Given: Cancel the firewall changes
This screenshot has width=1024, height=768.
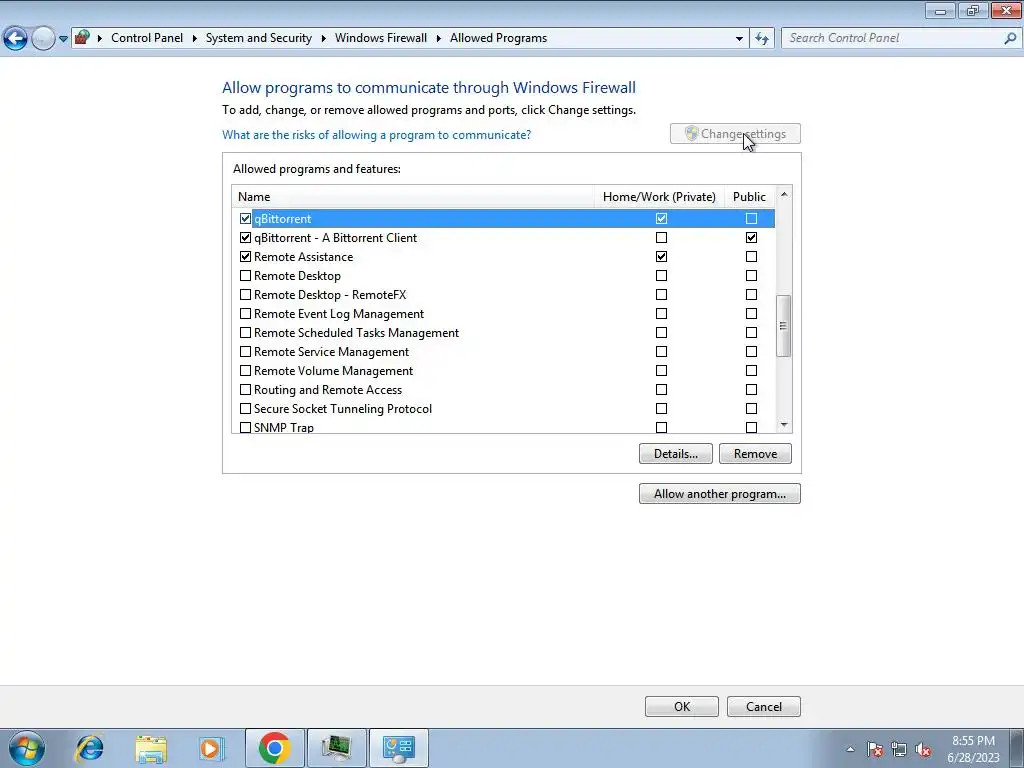Looking at the screenshot, I should pos(763,707).
